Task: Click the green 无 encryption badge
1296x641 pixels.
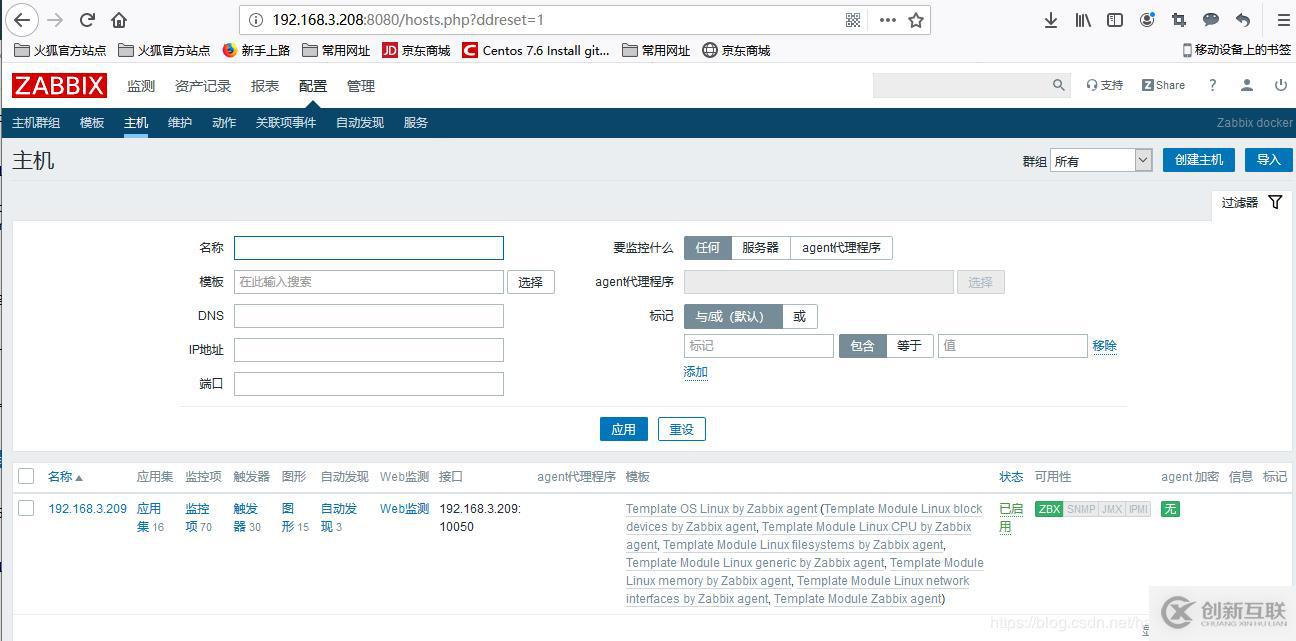Action: [x=1170, y=509]
